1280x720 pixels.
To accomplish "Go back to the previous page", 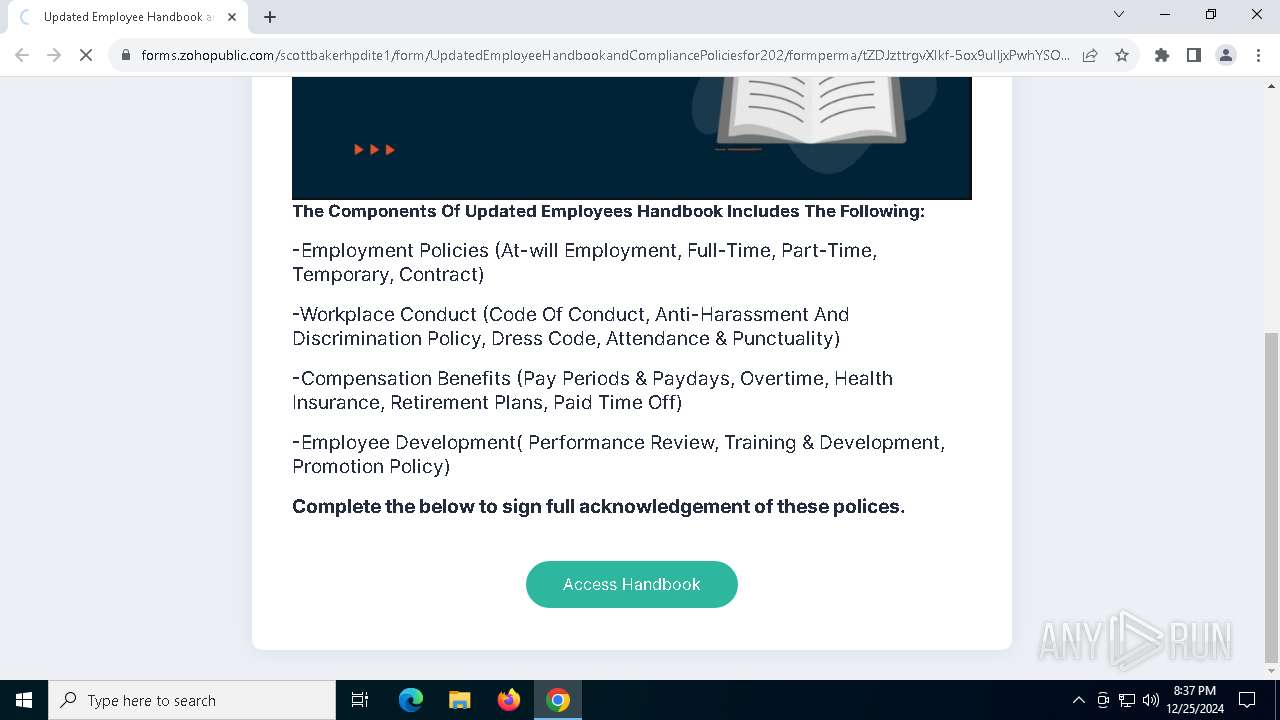I will point(22,55).
